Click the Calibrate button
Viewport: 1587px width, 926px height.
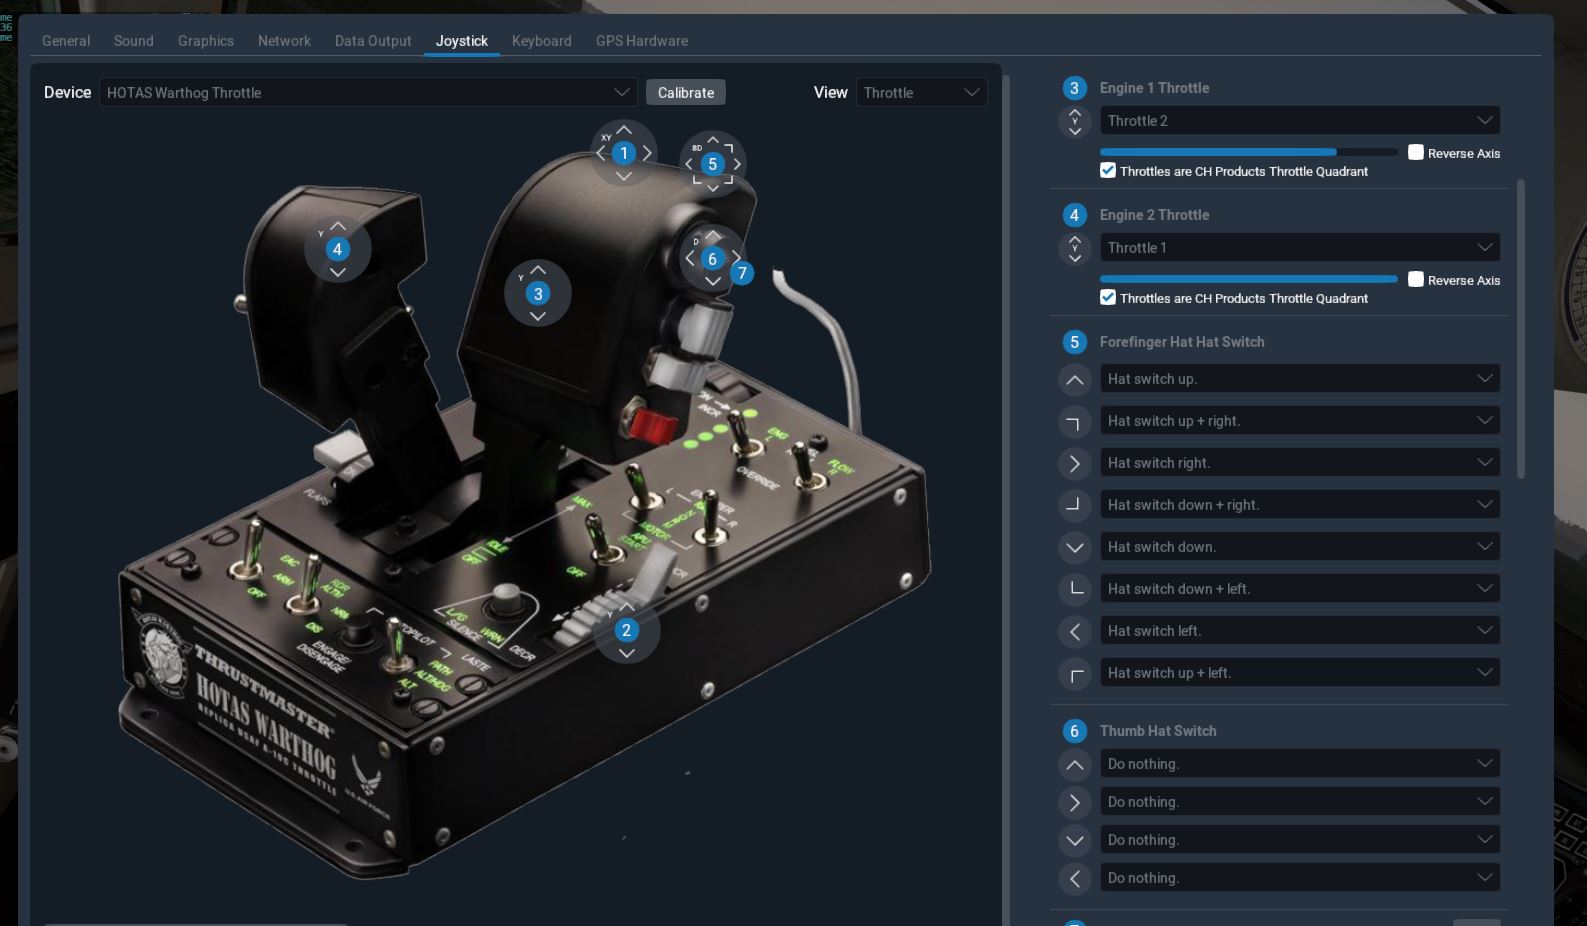point(686,92)
